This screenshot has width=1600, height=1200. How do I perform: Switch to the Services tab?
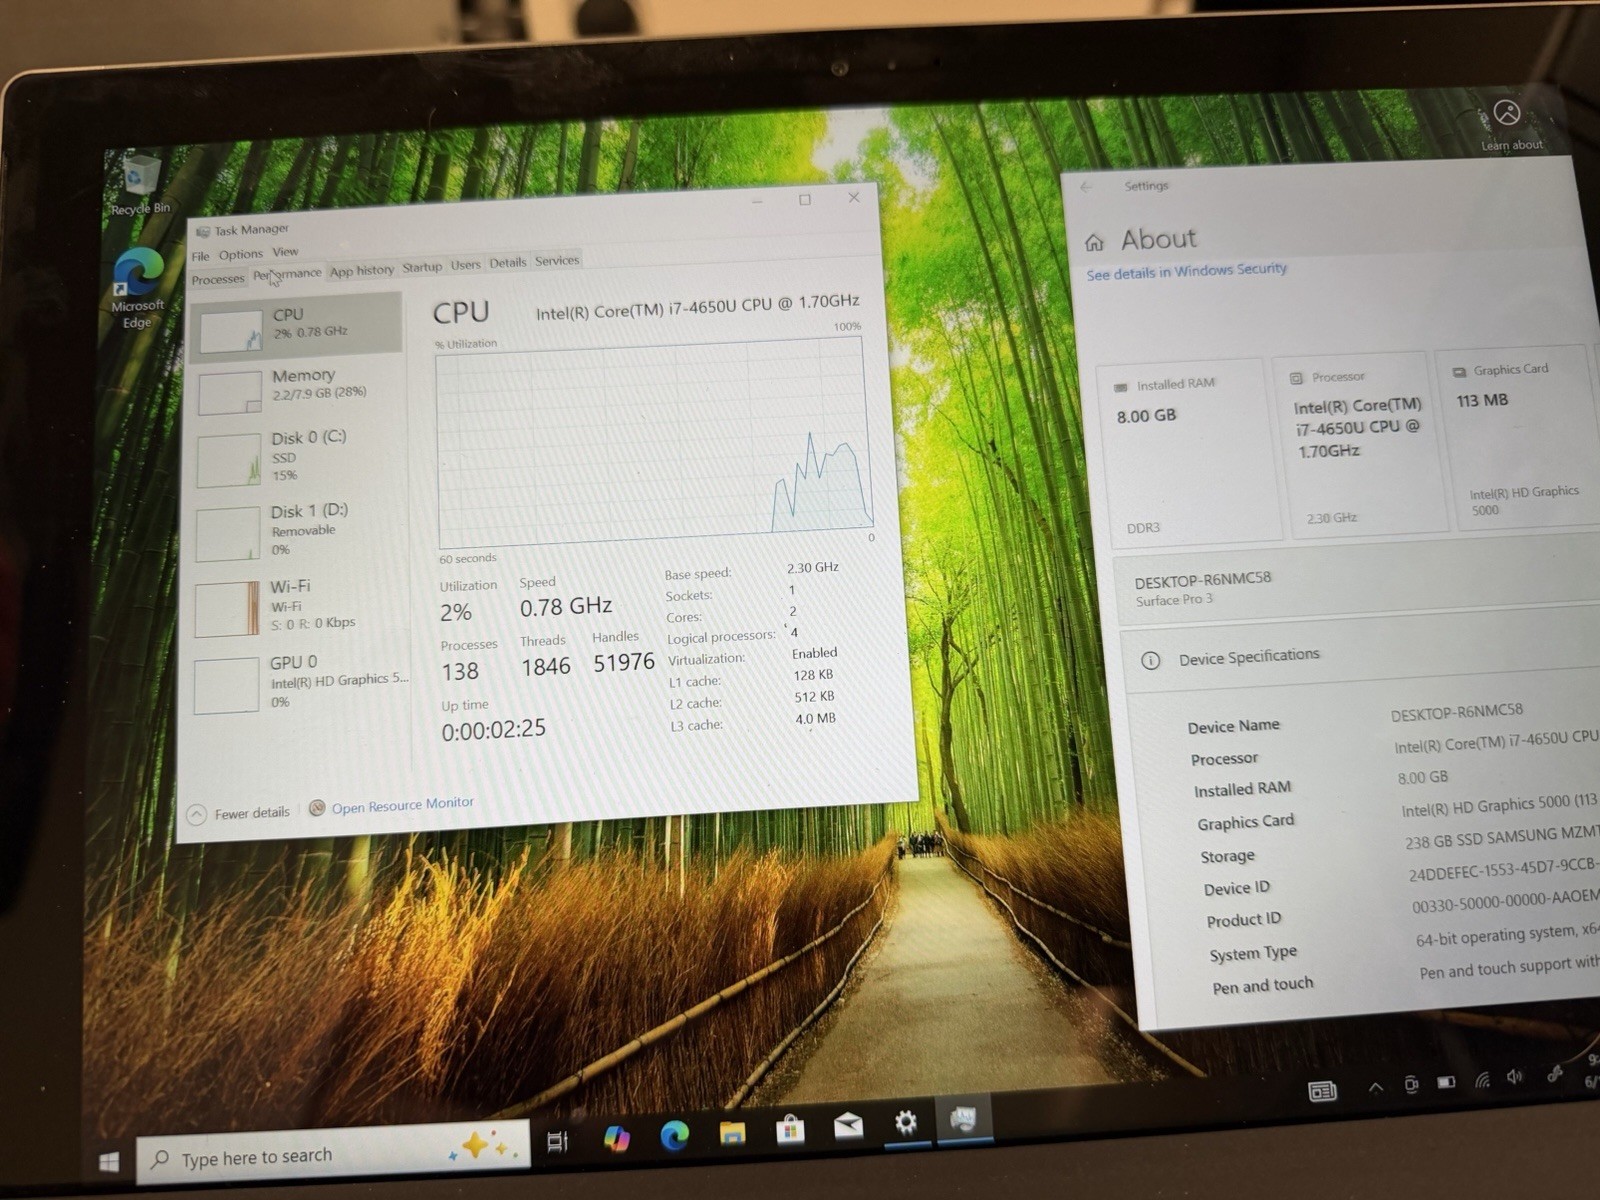coord(557,261)
